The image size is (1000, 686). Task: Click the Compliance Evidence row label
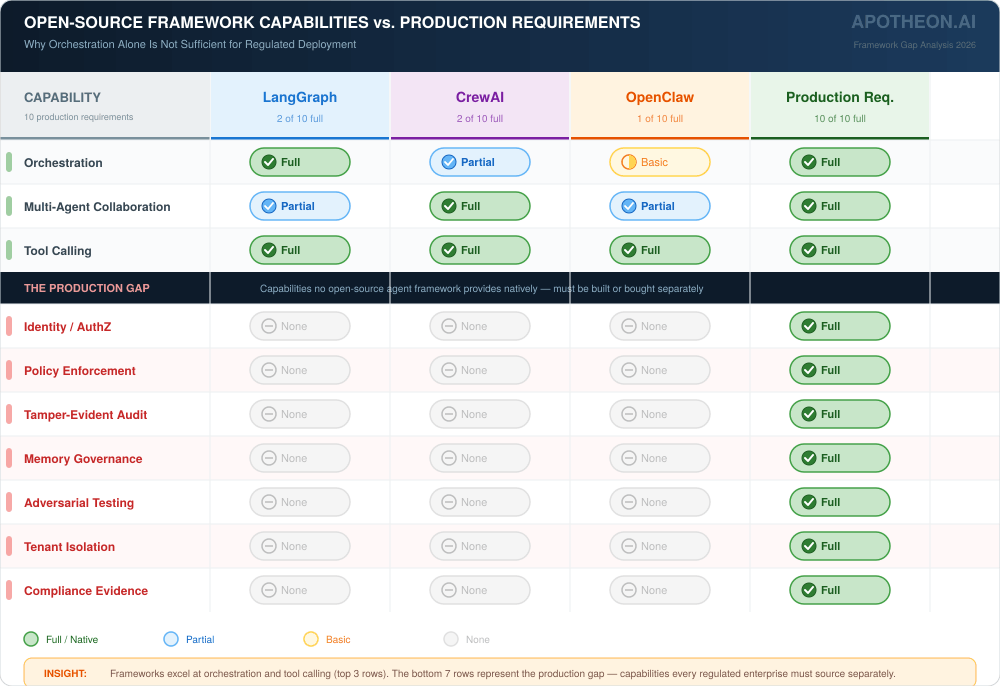tap(86, 591)
